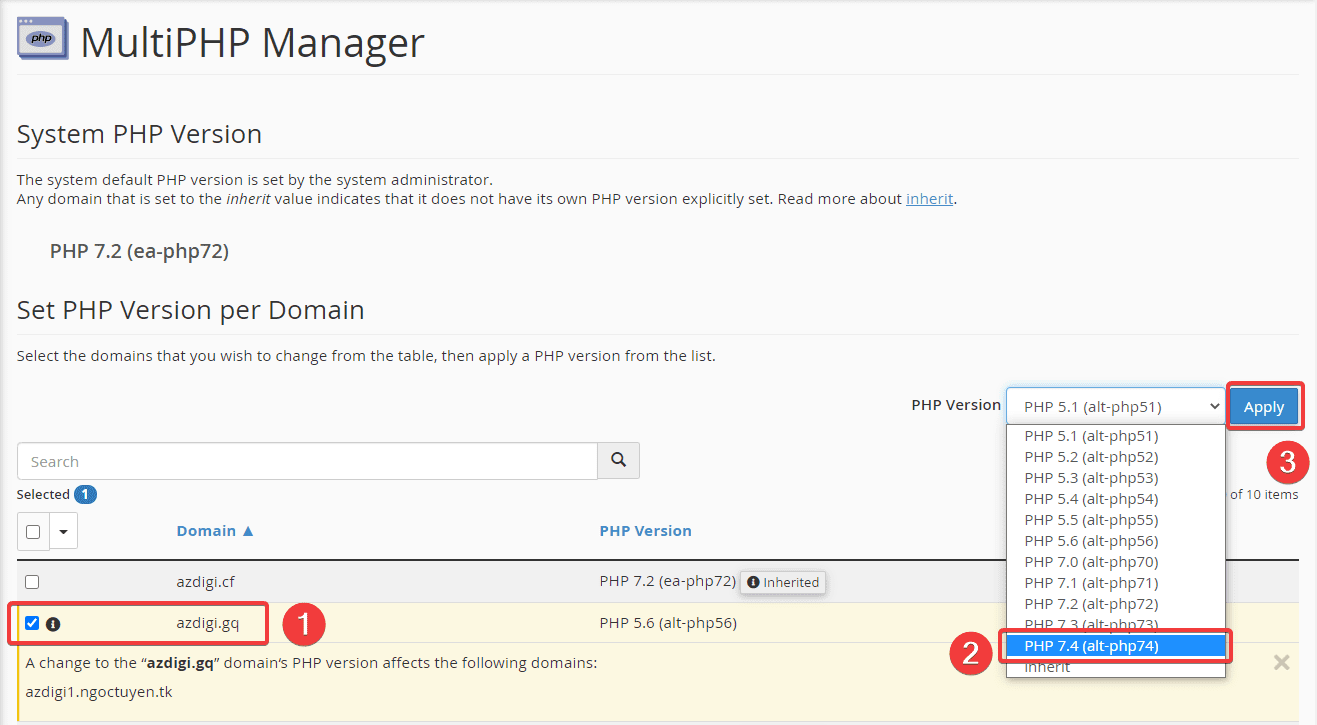Screen dimensions: 1317x725
Task: Click the Inherited info badge for azdigi.cf
Action: 783,582
